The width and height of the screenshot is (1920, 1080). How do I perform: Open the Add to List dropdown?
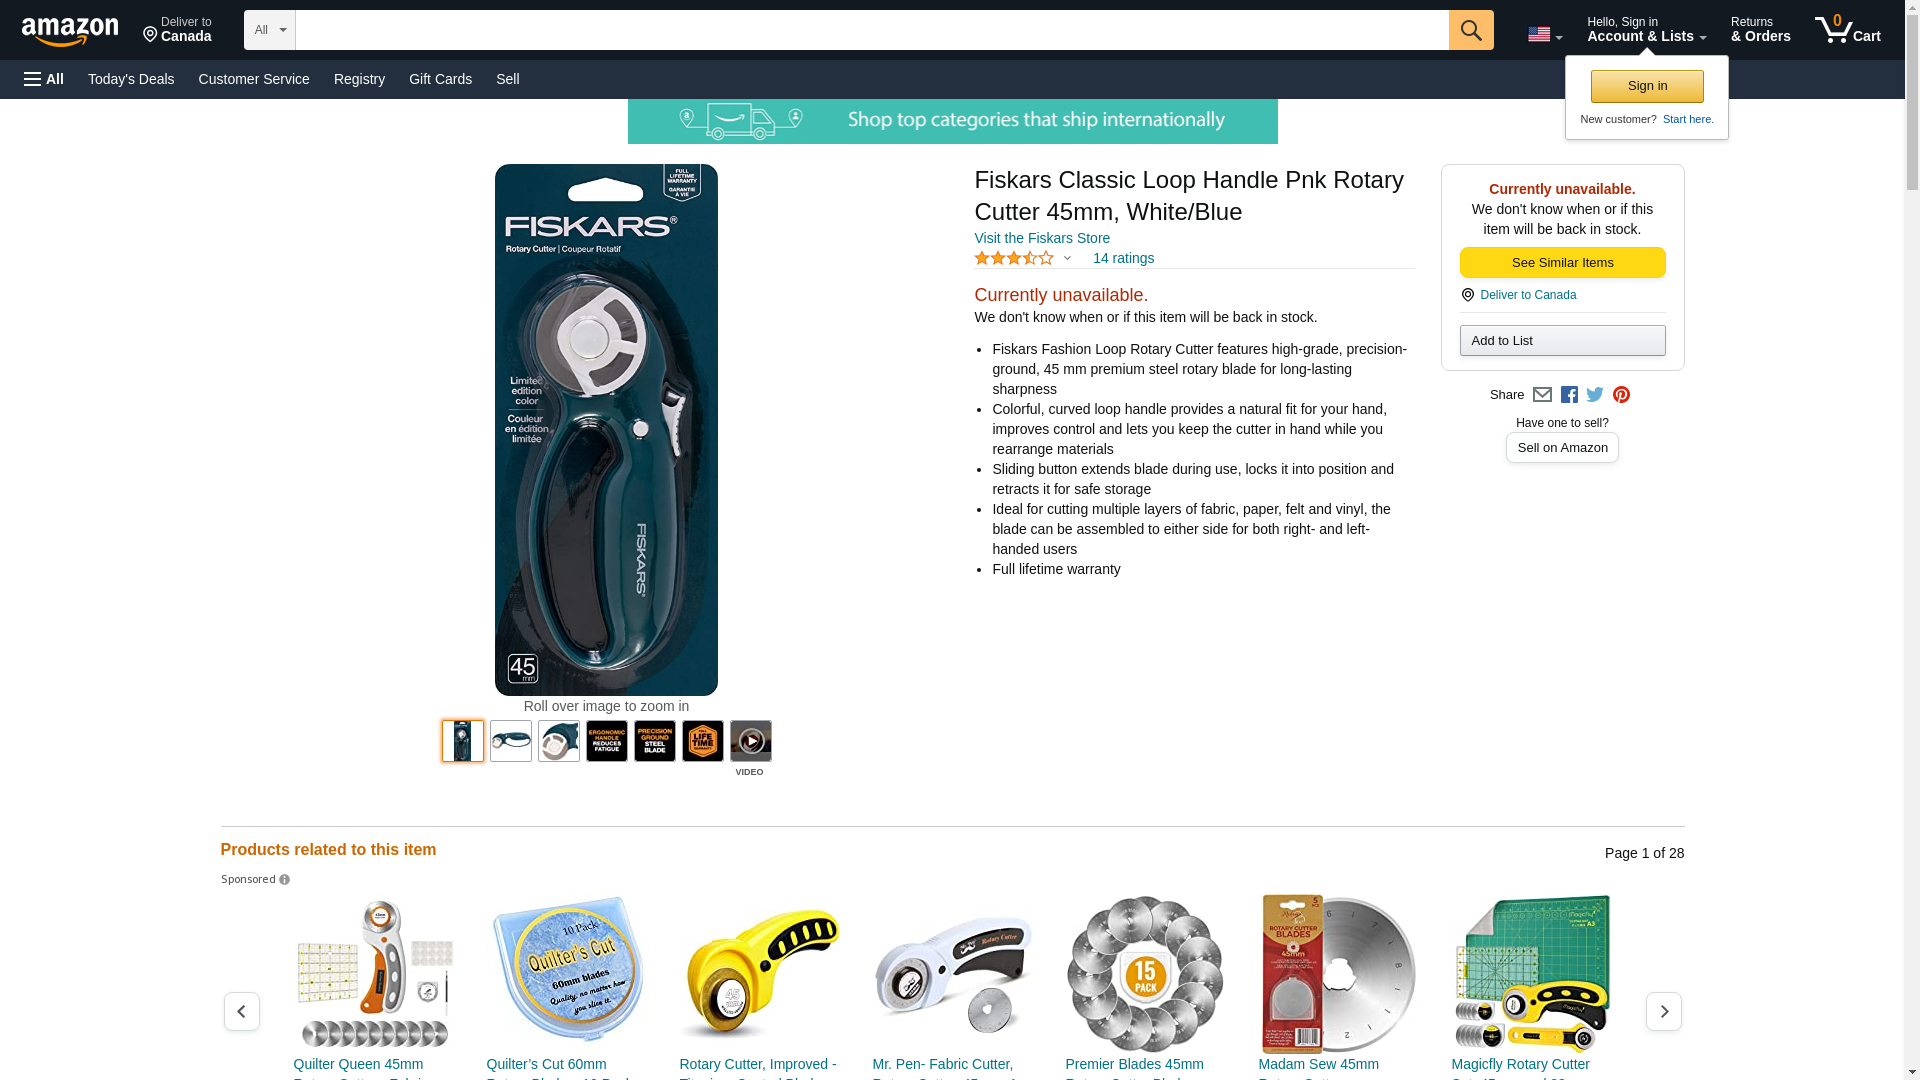pos(1562,341)
